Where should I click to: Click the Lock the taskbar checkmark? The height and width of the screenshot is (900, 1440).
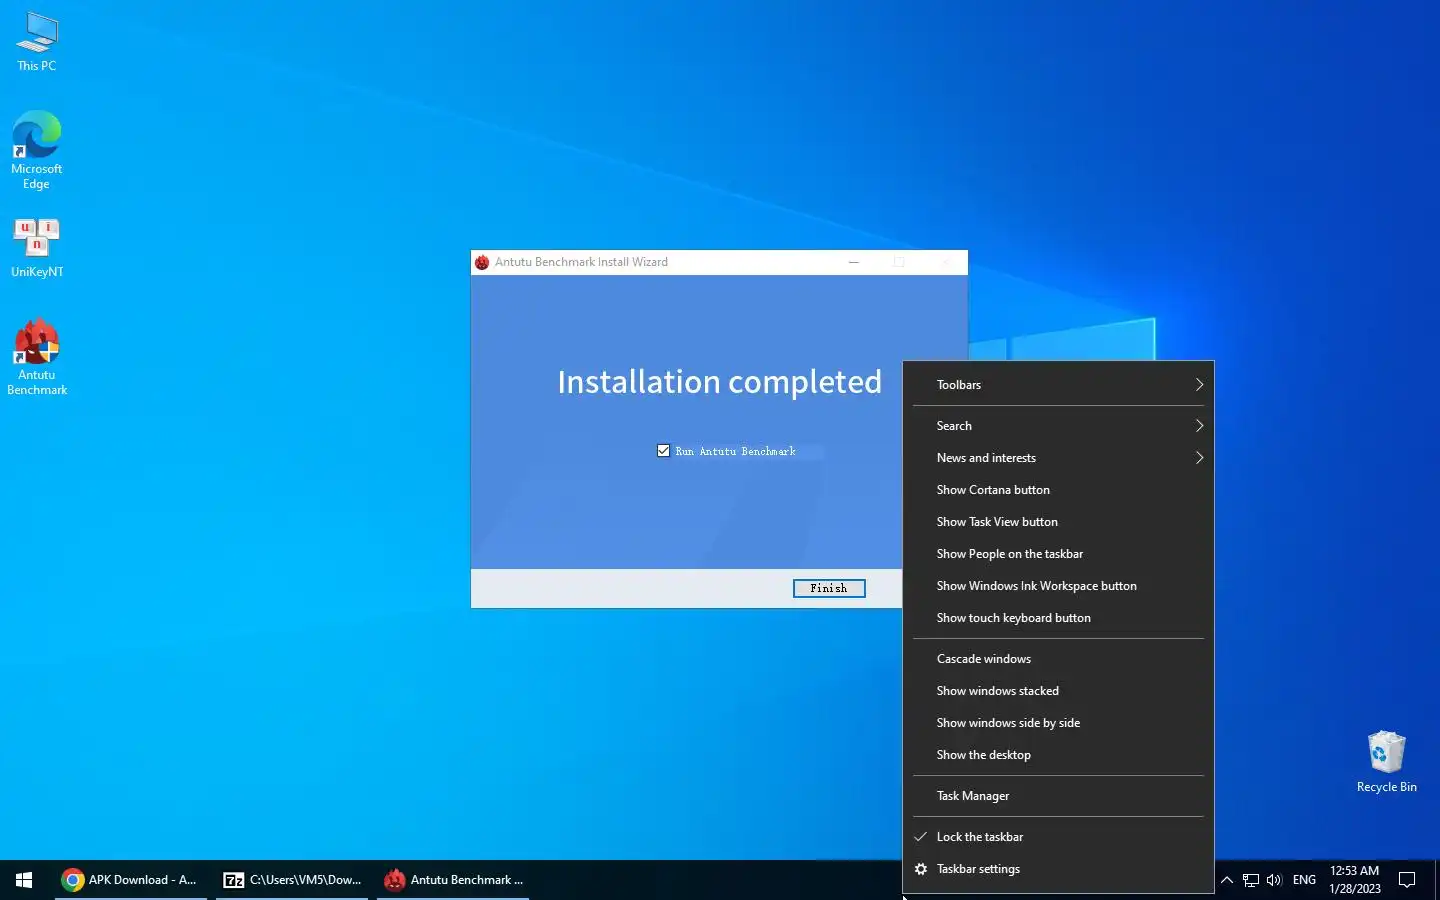tap(921, 837)
